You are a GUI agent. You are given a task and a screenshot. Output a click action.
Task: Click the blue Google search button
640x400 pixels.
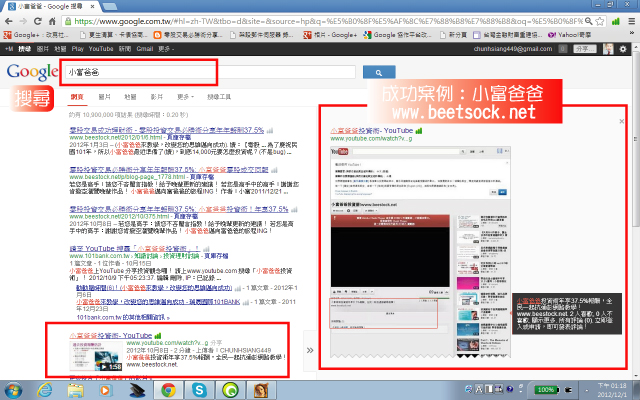[x=379, y=72]
